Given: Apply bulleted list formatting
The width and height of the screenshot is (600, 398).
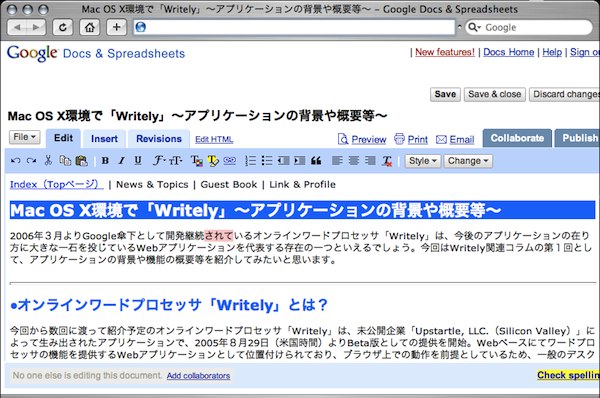Looking at the screenshot, I should 267,161.
